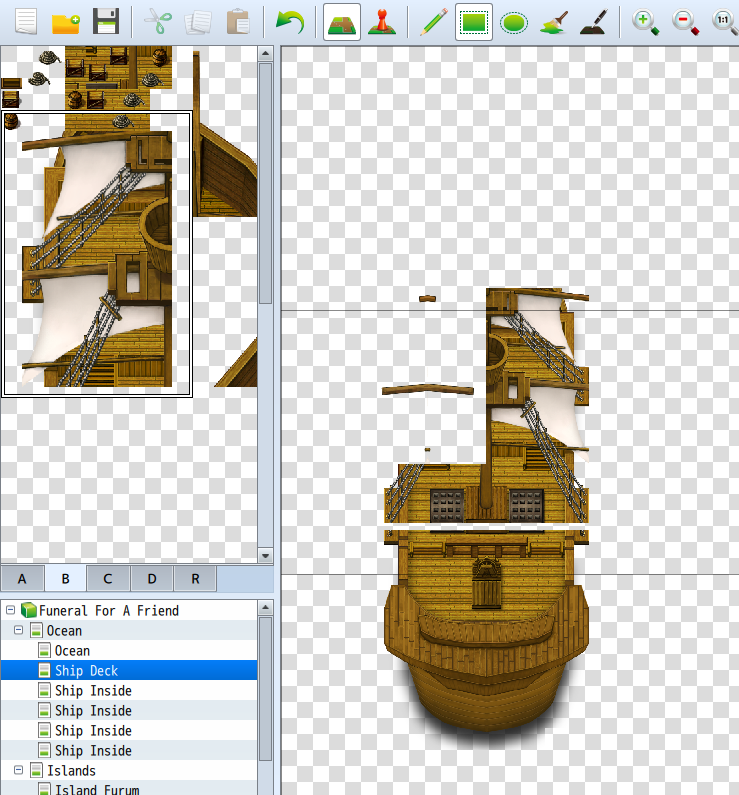Viewport: 739px width, 795px height.
Task: Switch to tileset tab A
Action: coord(22,579)
